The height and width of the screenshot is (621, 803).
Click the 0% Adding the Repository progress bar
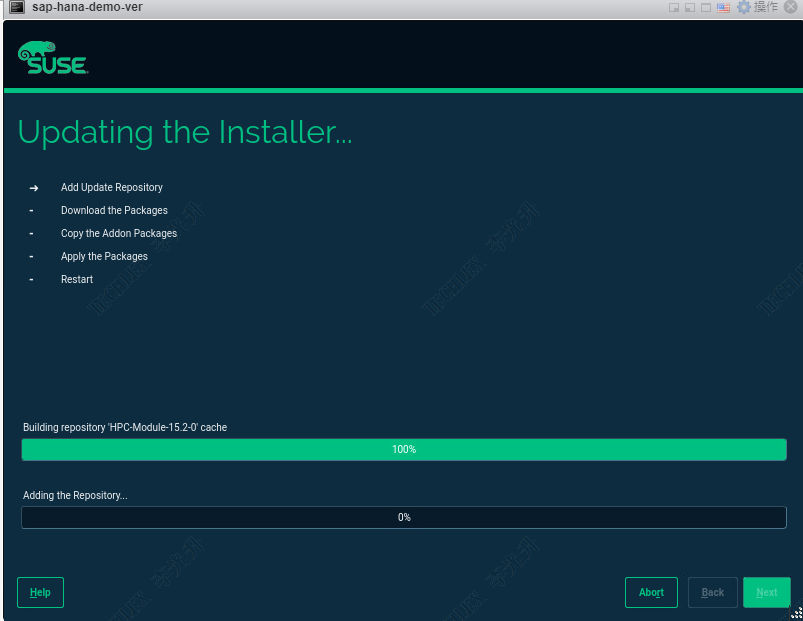404,518
